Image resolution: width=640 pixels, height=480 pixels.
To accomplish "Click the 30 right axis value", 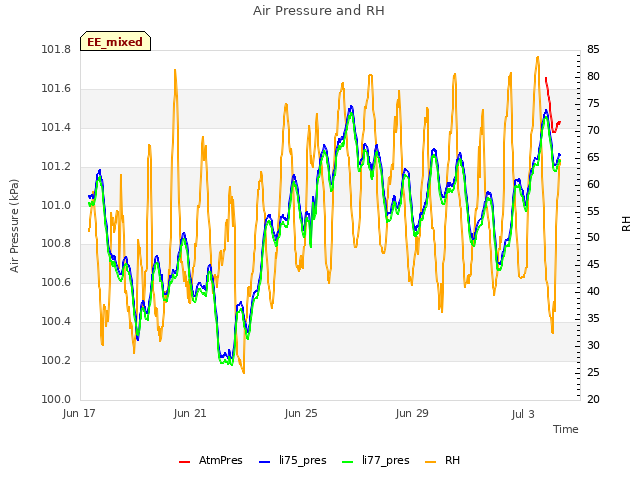I will (593, 345).
